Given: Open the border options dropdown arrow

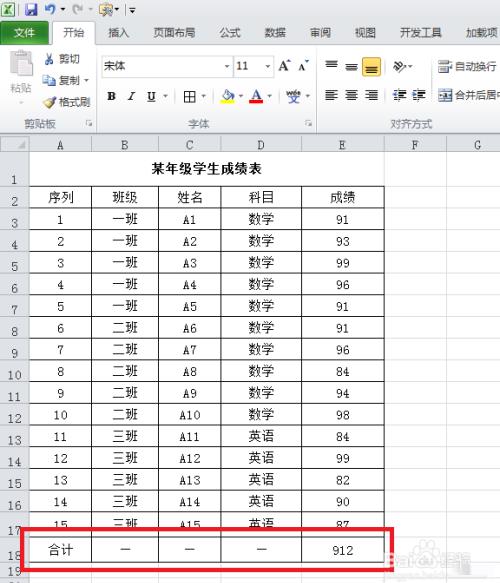Looking at the screenshot, I should tap(204, 96).
